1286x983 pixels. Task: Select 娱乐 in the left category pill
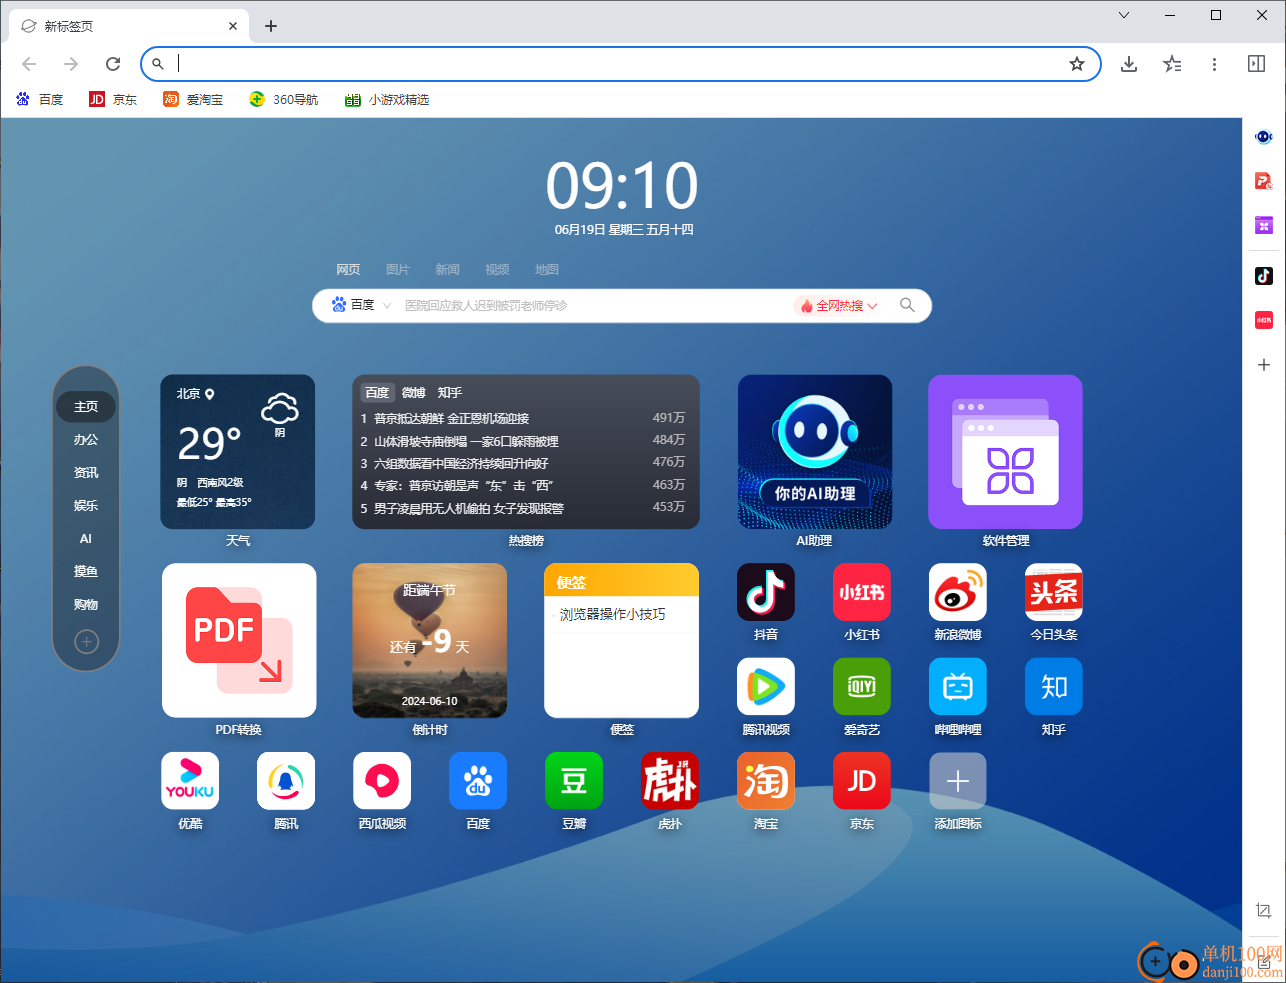86,506
